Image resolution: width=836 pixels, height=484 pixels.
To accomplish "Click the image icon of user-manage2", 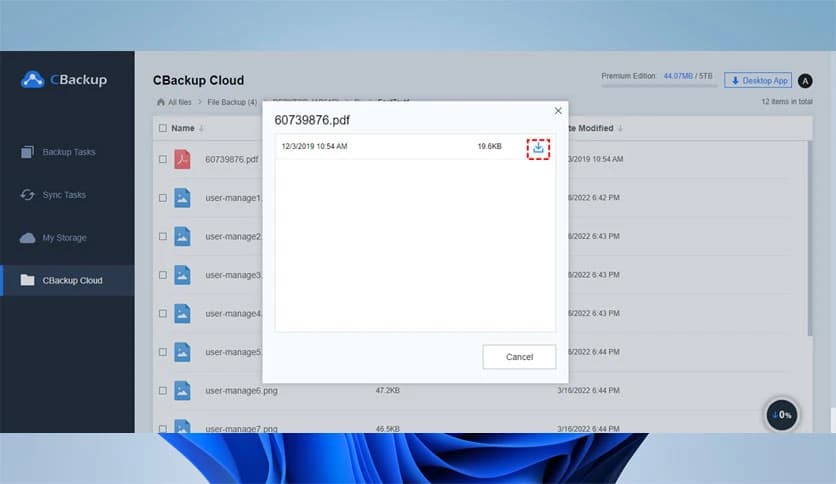I will click(x=182, y=237).
